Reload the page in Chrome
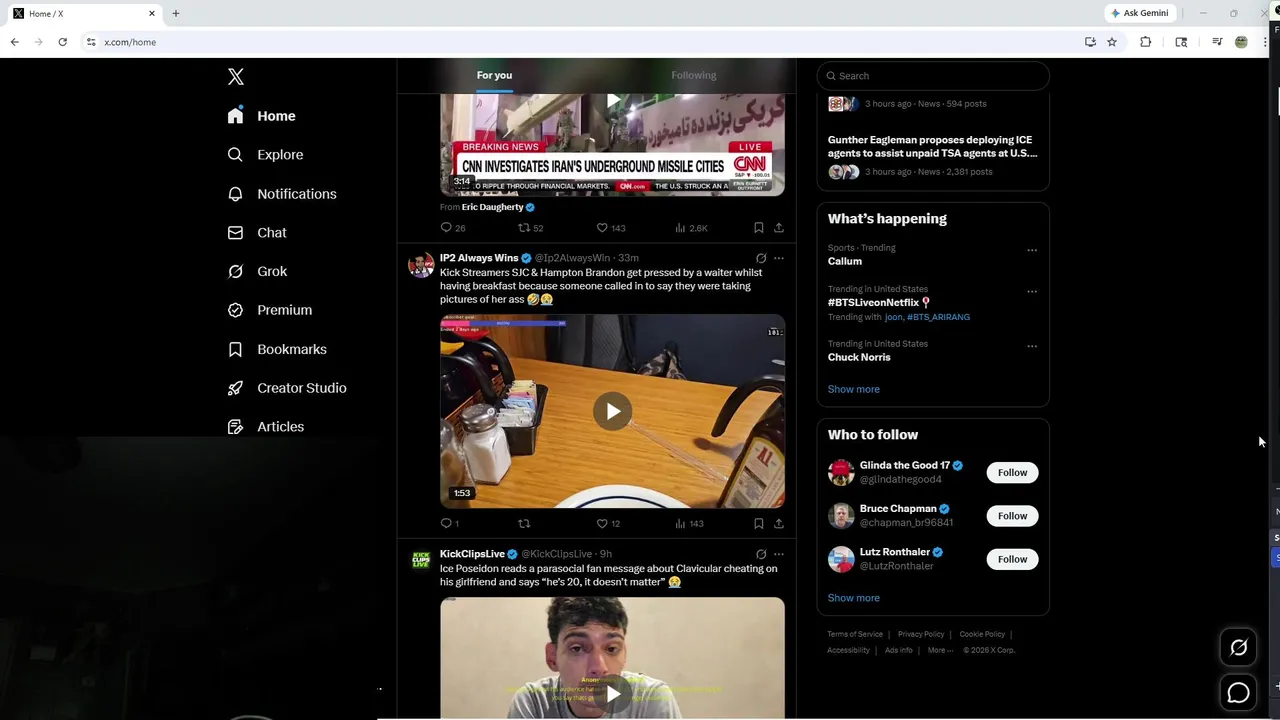This screenshot has height=720, width=1280. click(x=62, y=42)
